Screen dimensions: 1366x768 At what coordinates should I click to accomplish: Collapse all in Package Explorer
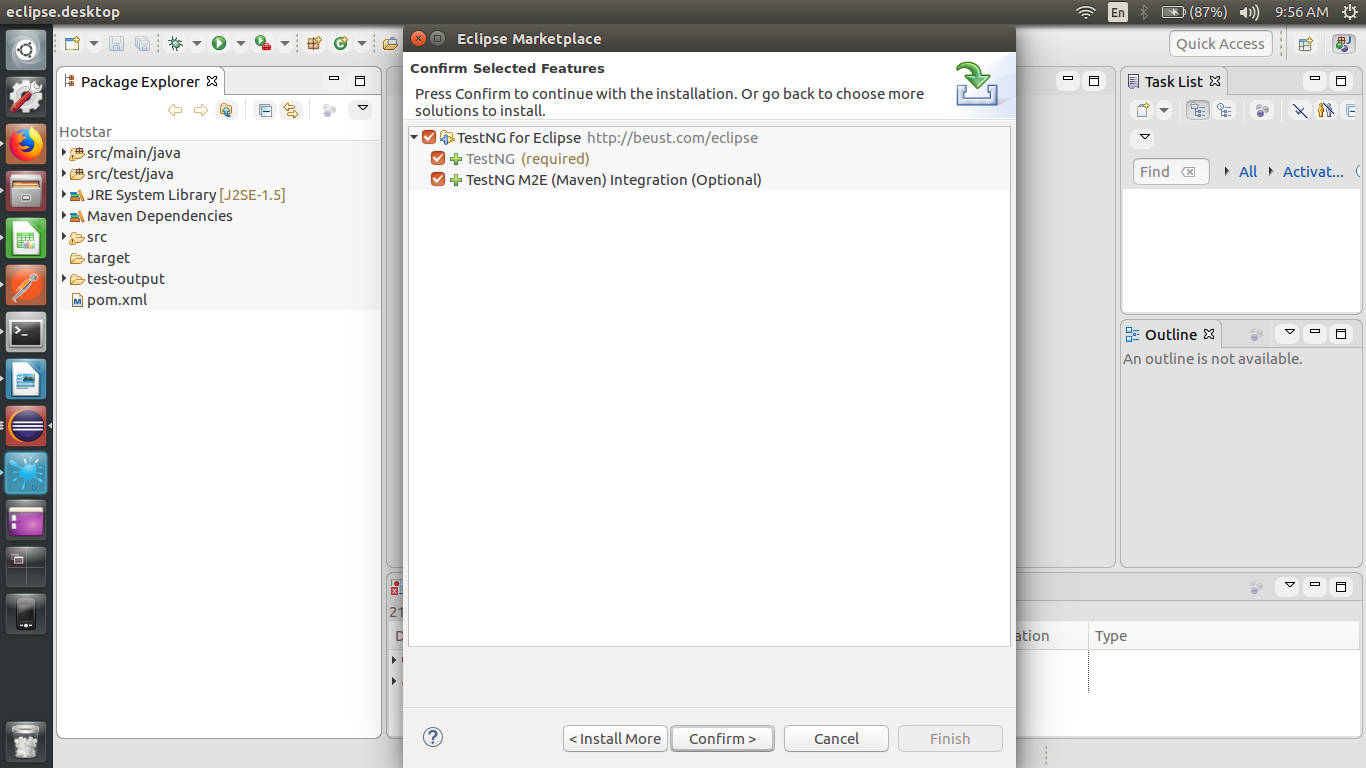263,110
